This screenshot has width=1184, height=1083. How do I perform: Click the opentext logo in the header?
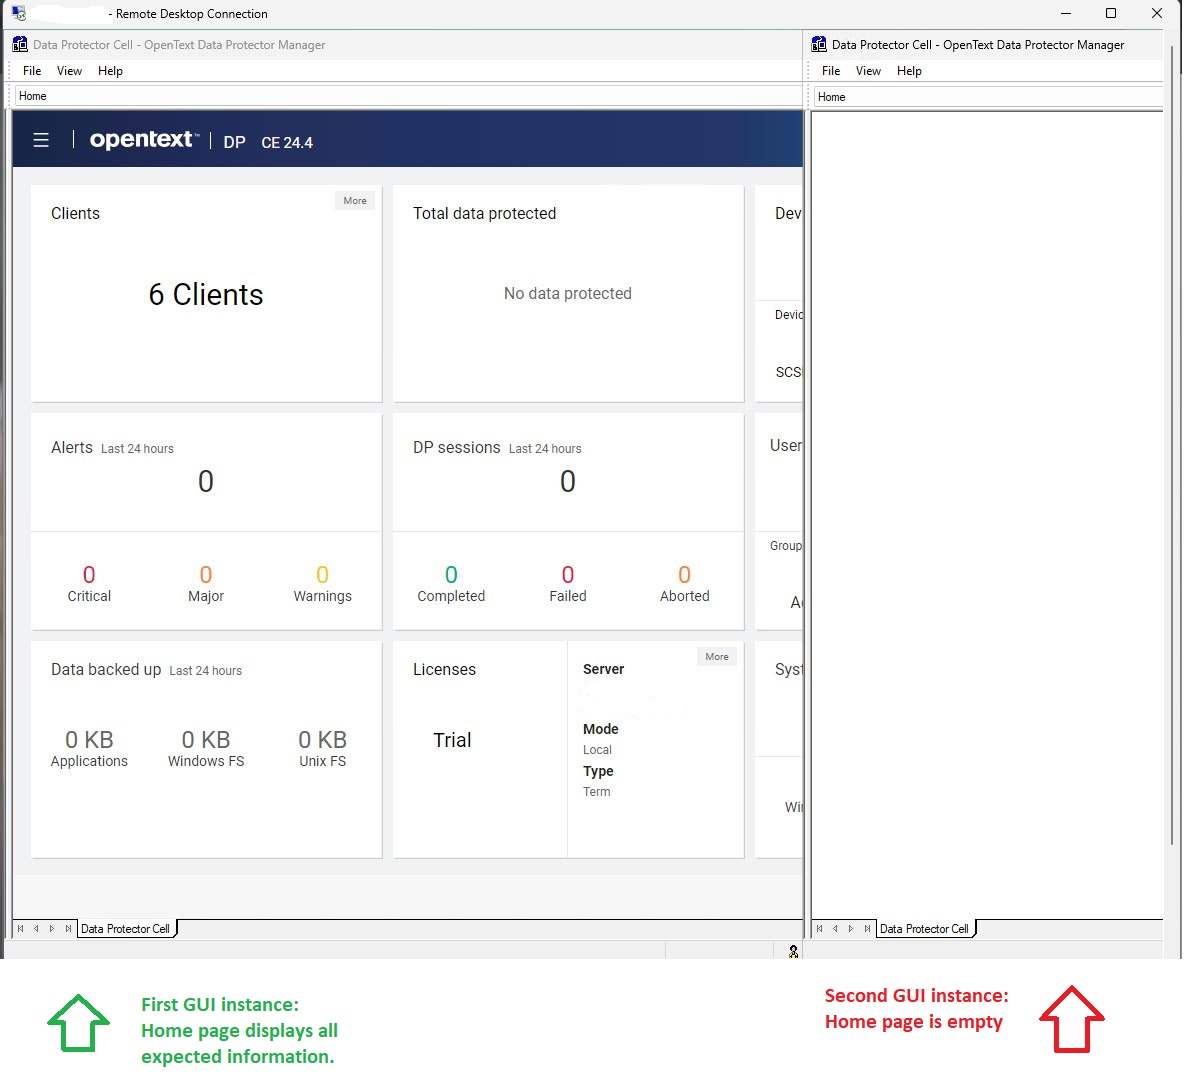point(144,140)
